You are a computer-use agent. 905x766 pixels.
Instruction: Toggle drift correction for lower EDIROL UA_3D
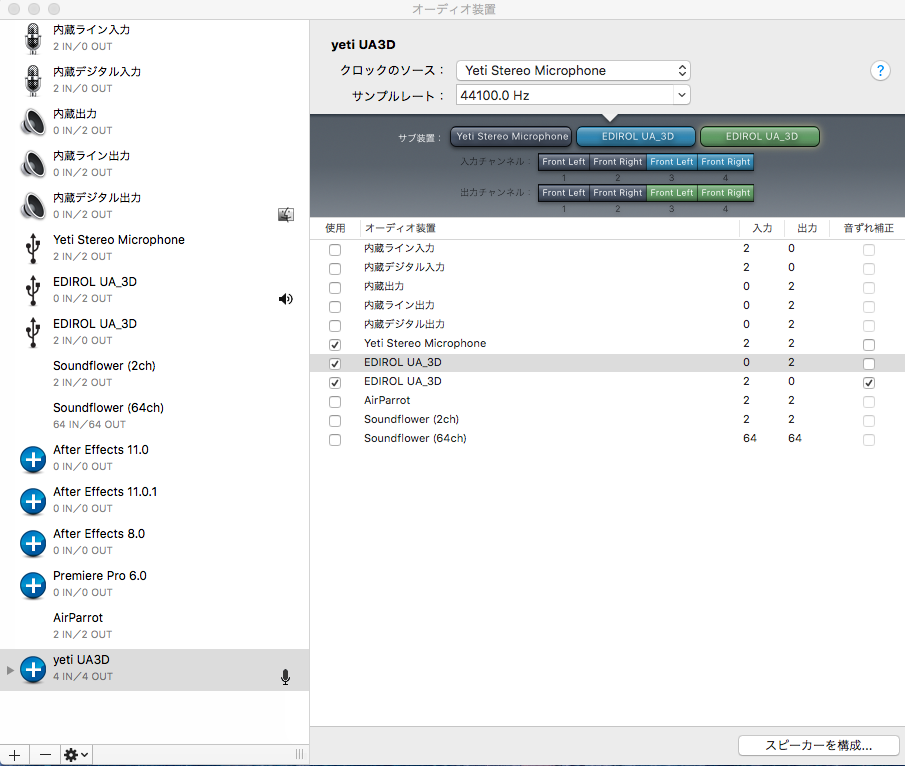869,383
